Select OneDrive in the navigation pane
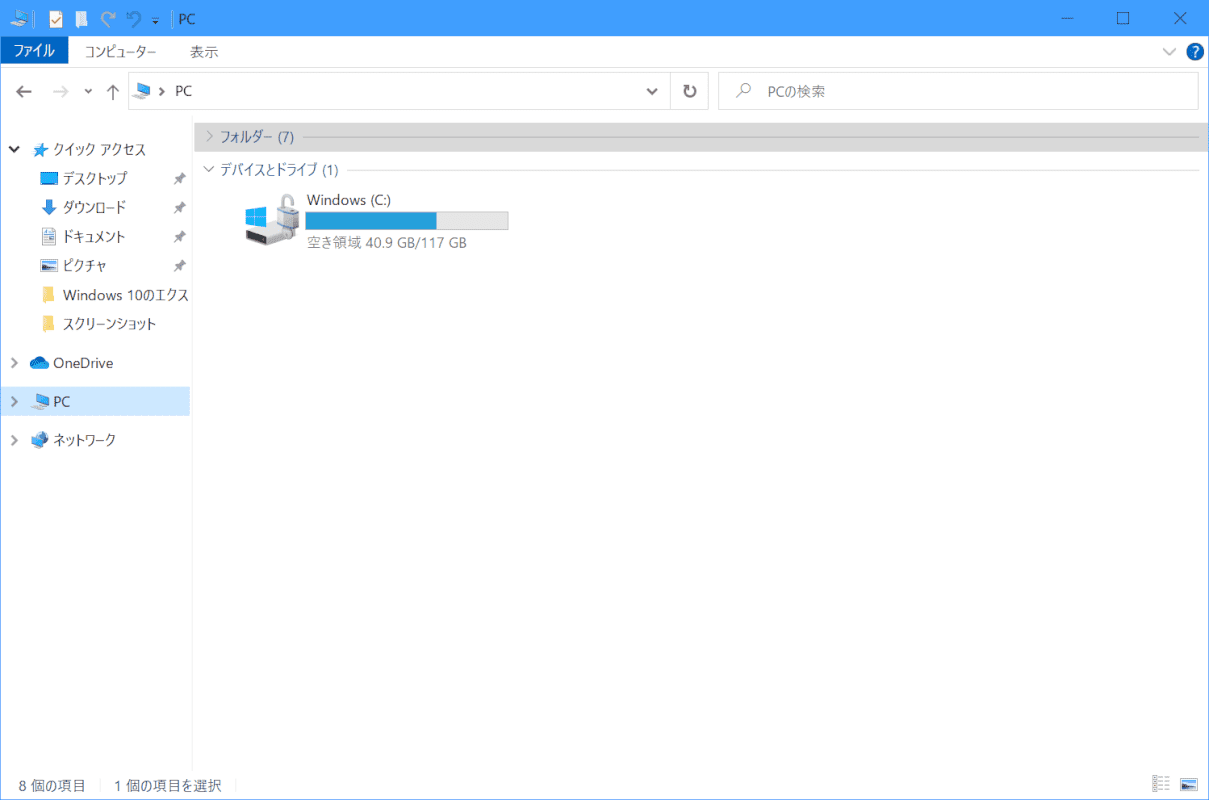Viewport: 1209px width, 800px height. click(x=83, y=363)
